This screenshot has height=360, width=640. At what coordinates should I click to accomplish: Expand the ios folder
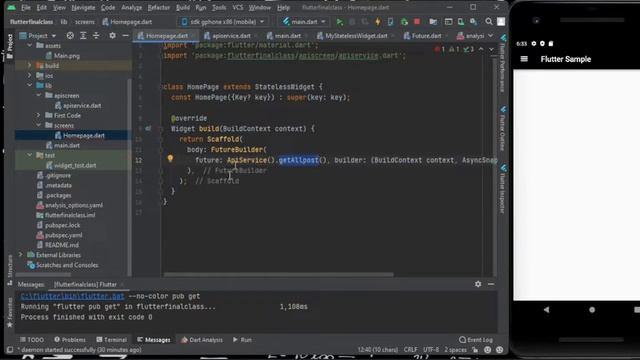29,76
